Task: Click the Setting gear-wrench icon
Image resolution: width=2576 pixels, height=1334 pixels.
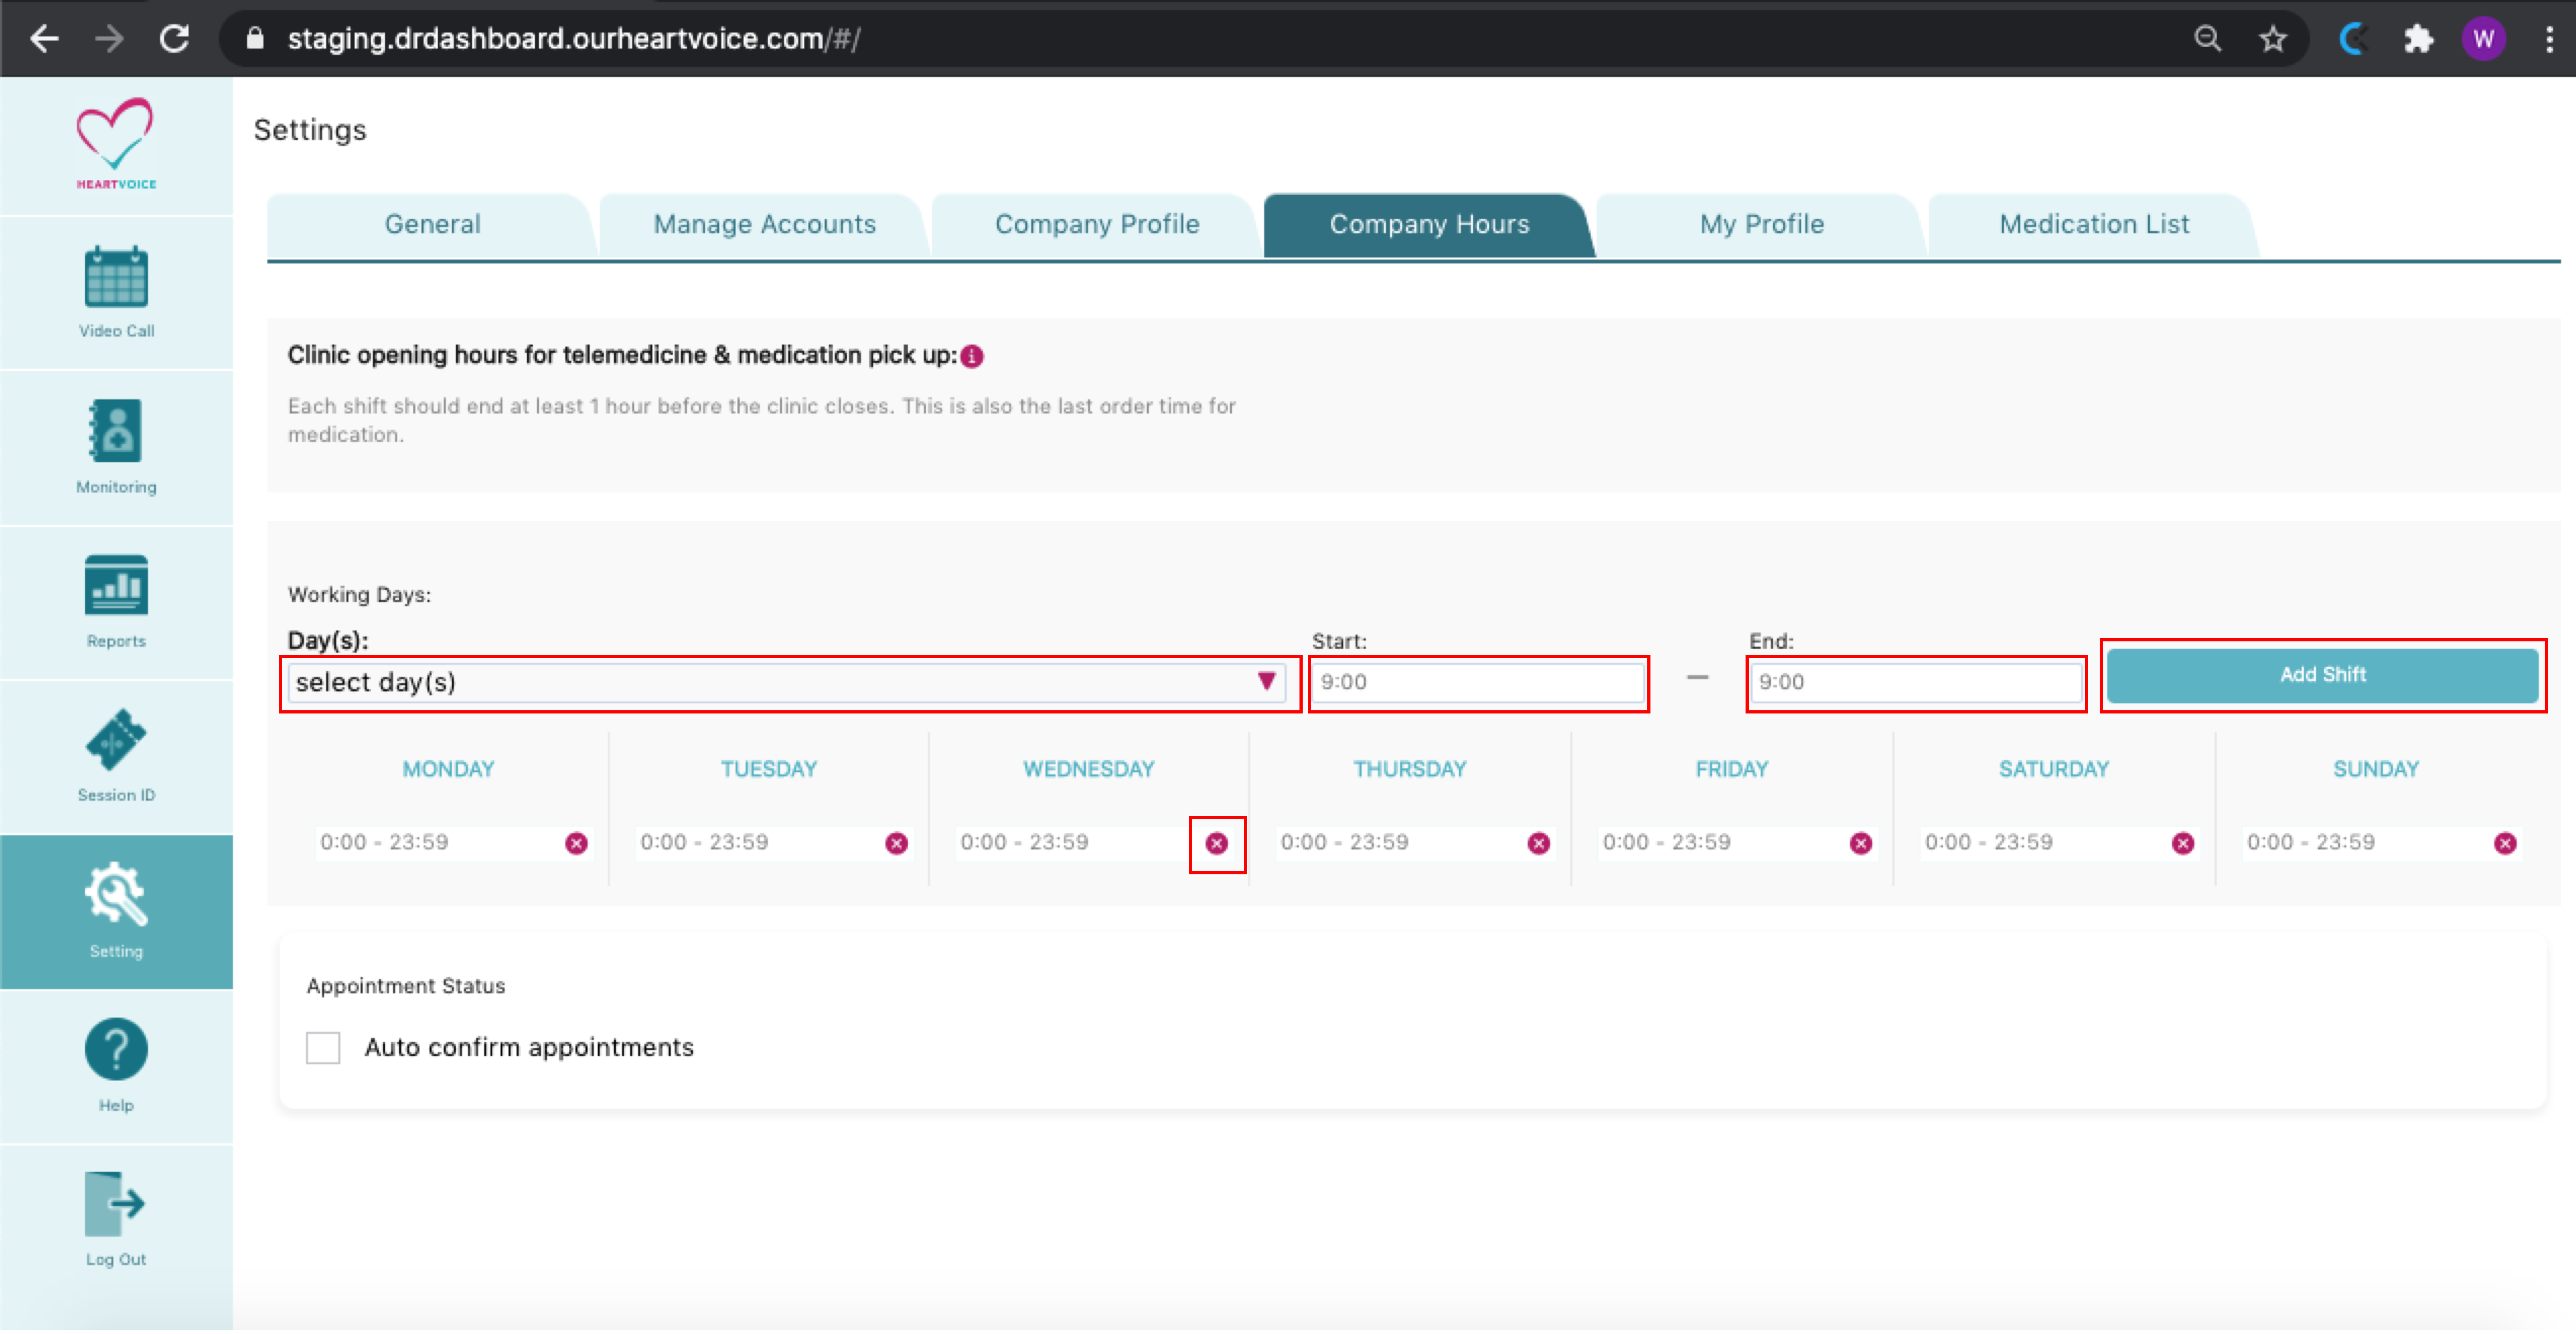Action: (x=116, y=895)
